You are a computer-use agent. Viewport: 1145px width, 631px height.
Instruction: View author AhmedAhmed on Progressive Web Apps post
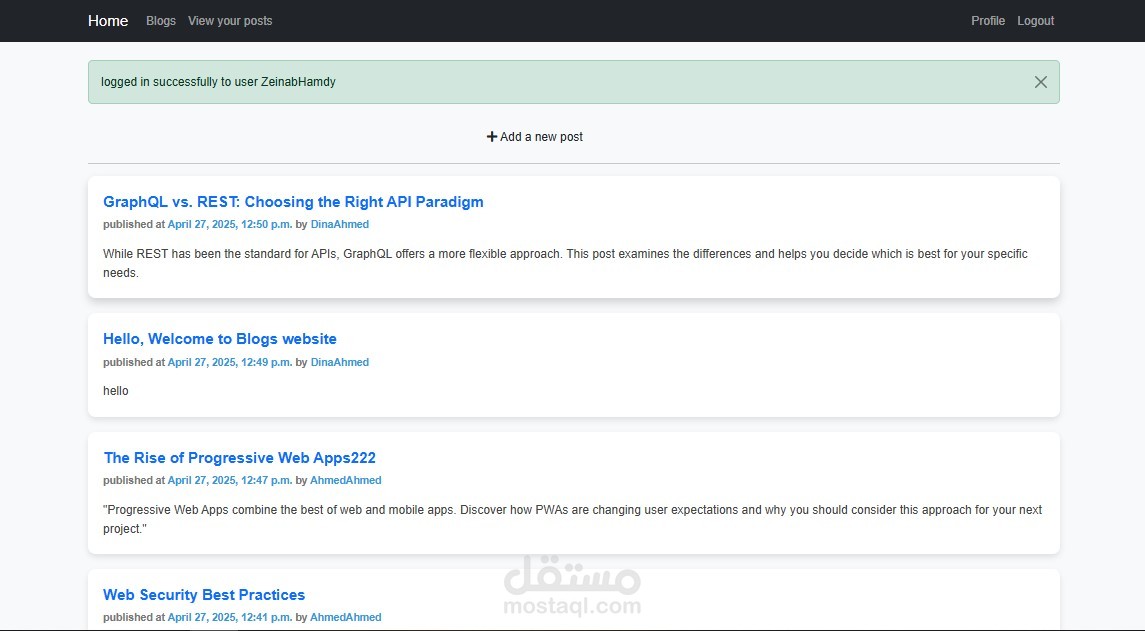346,481
